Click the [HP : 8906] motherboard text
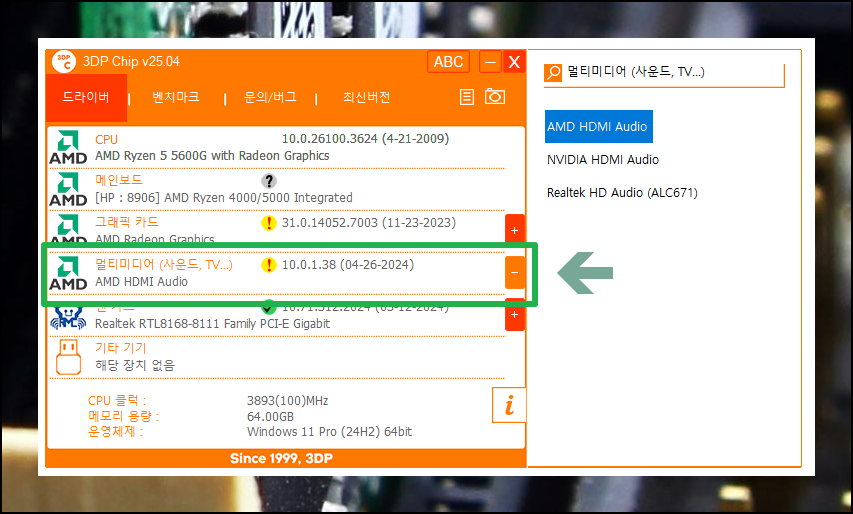This screenshot has height=514, width=853. (224, 198)
